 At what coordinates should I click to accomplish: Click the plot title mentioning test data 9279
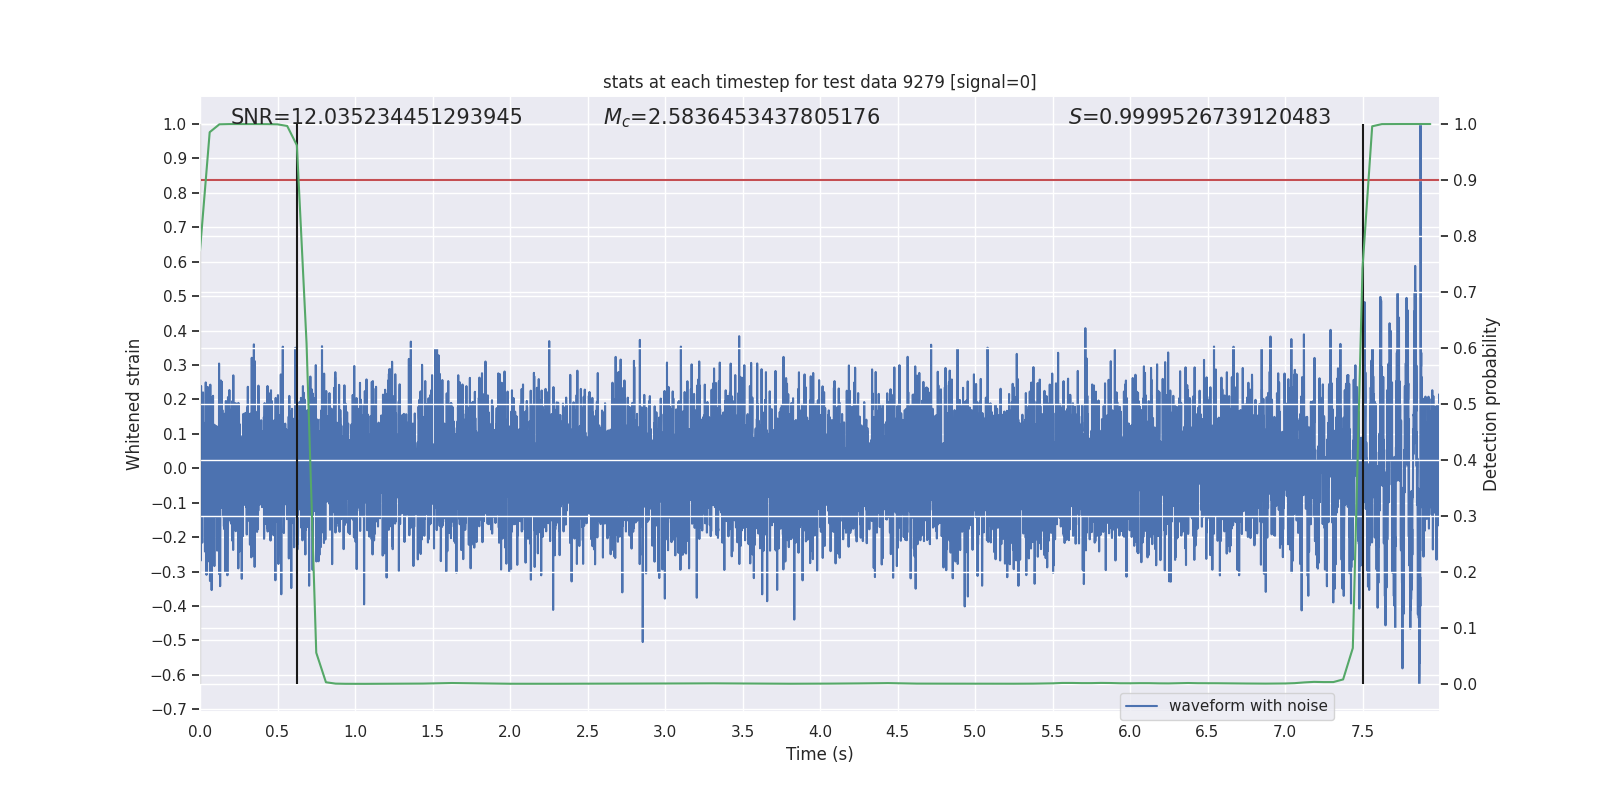[819, 82]
